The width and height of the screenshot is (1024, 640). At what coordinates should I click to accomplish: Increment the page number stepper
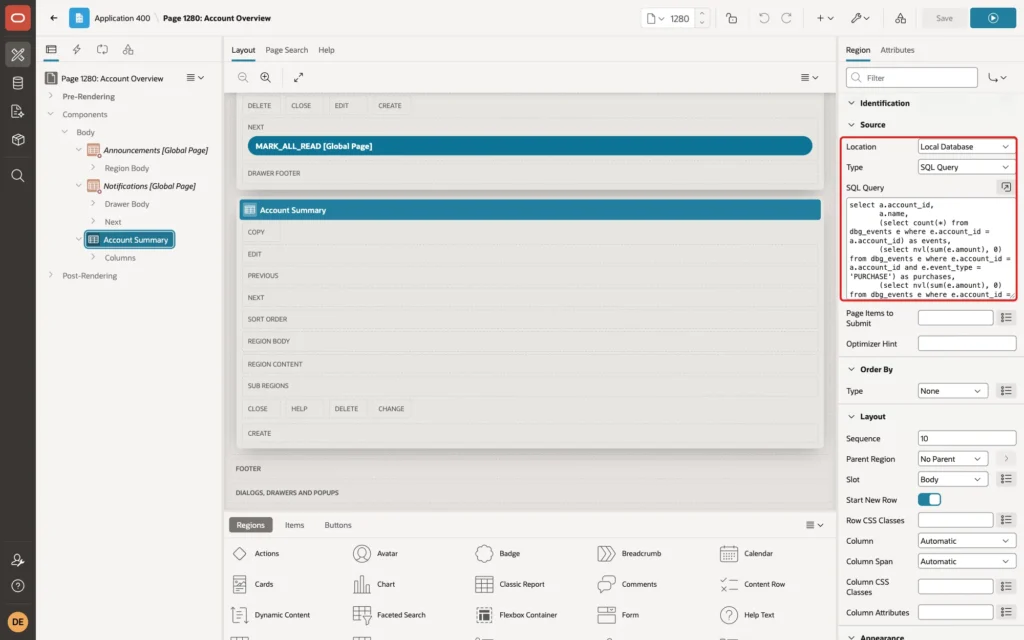[702, 13]
